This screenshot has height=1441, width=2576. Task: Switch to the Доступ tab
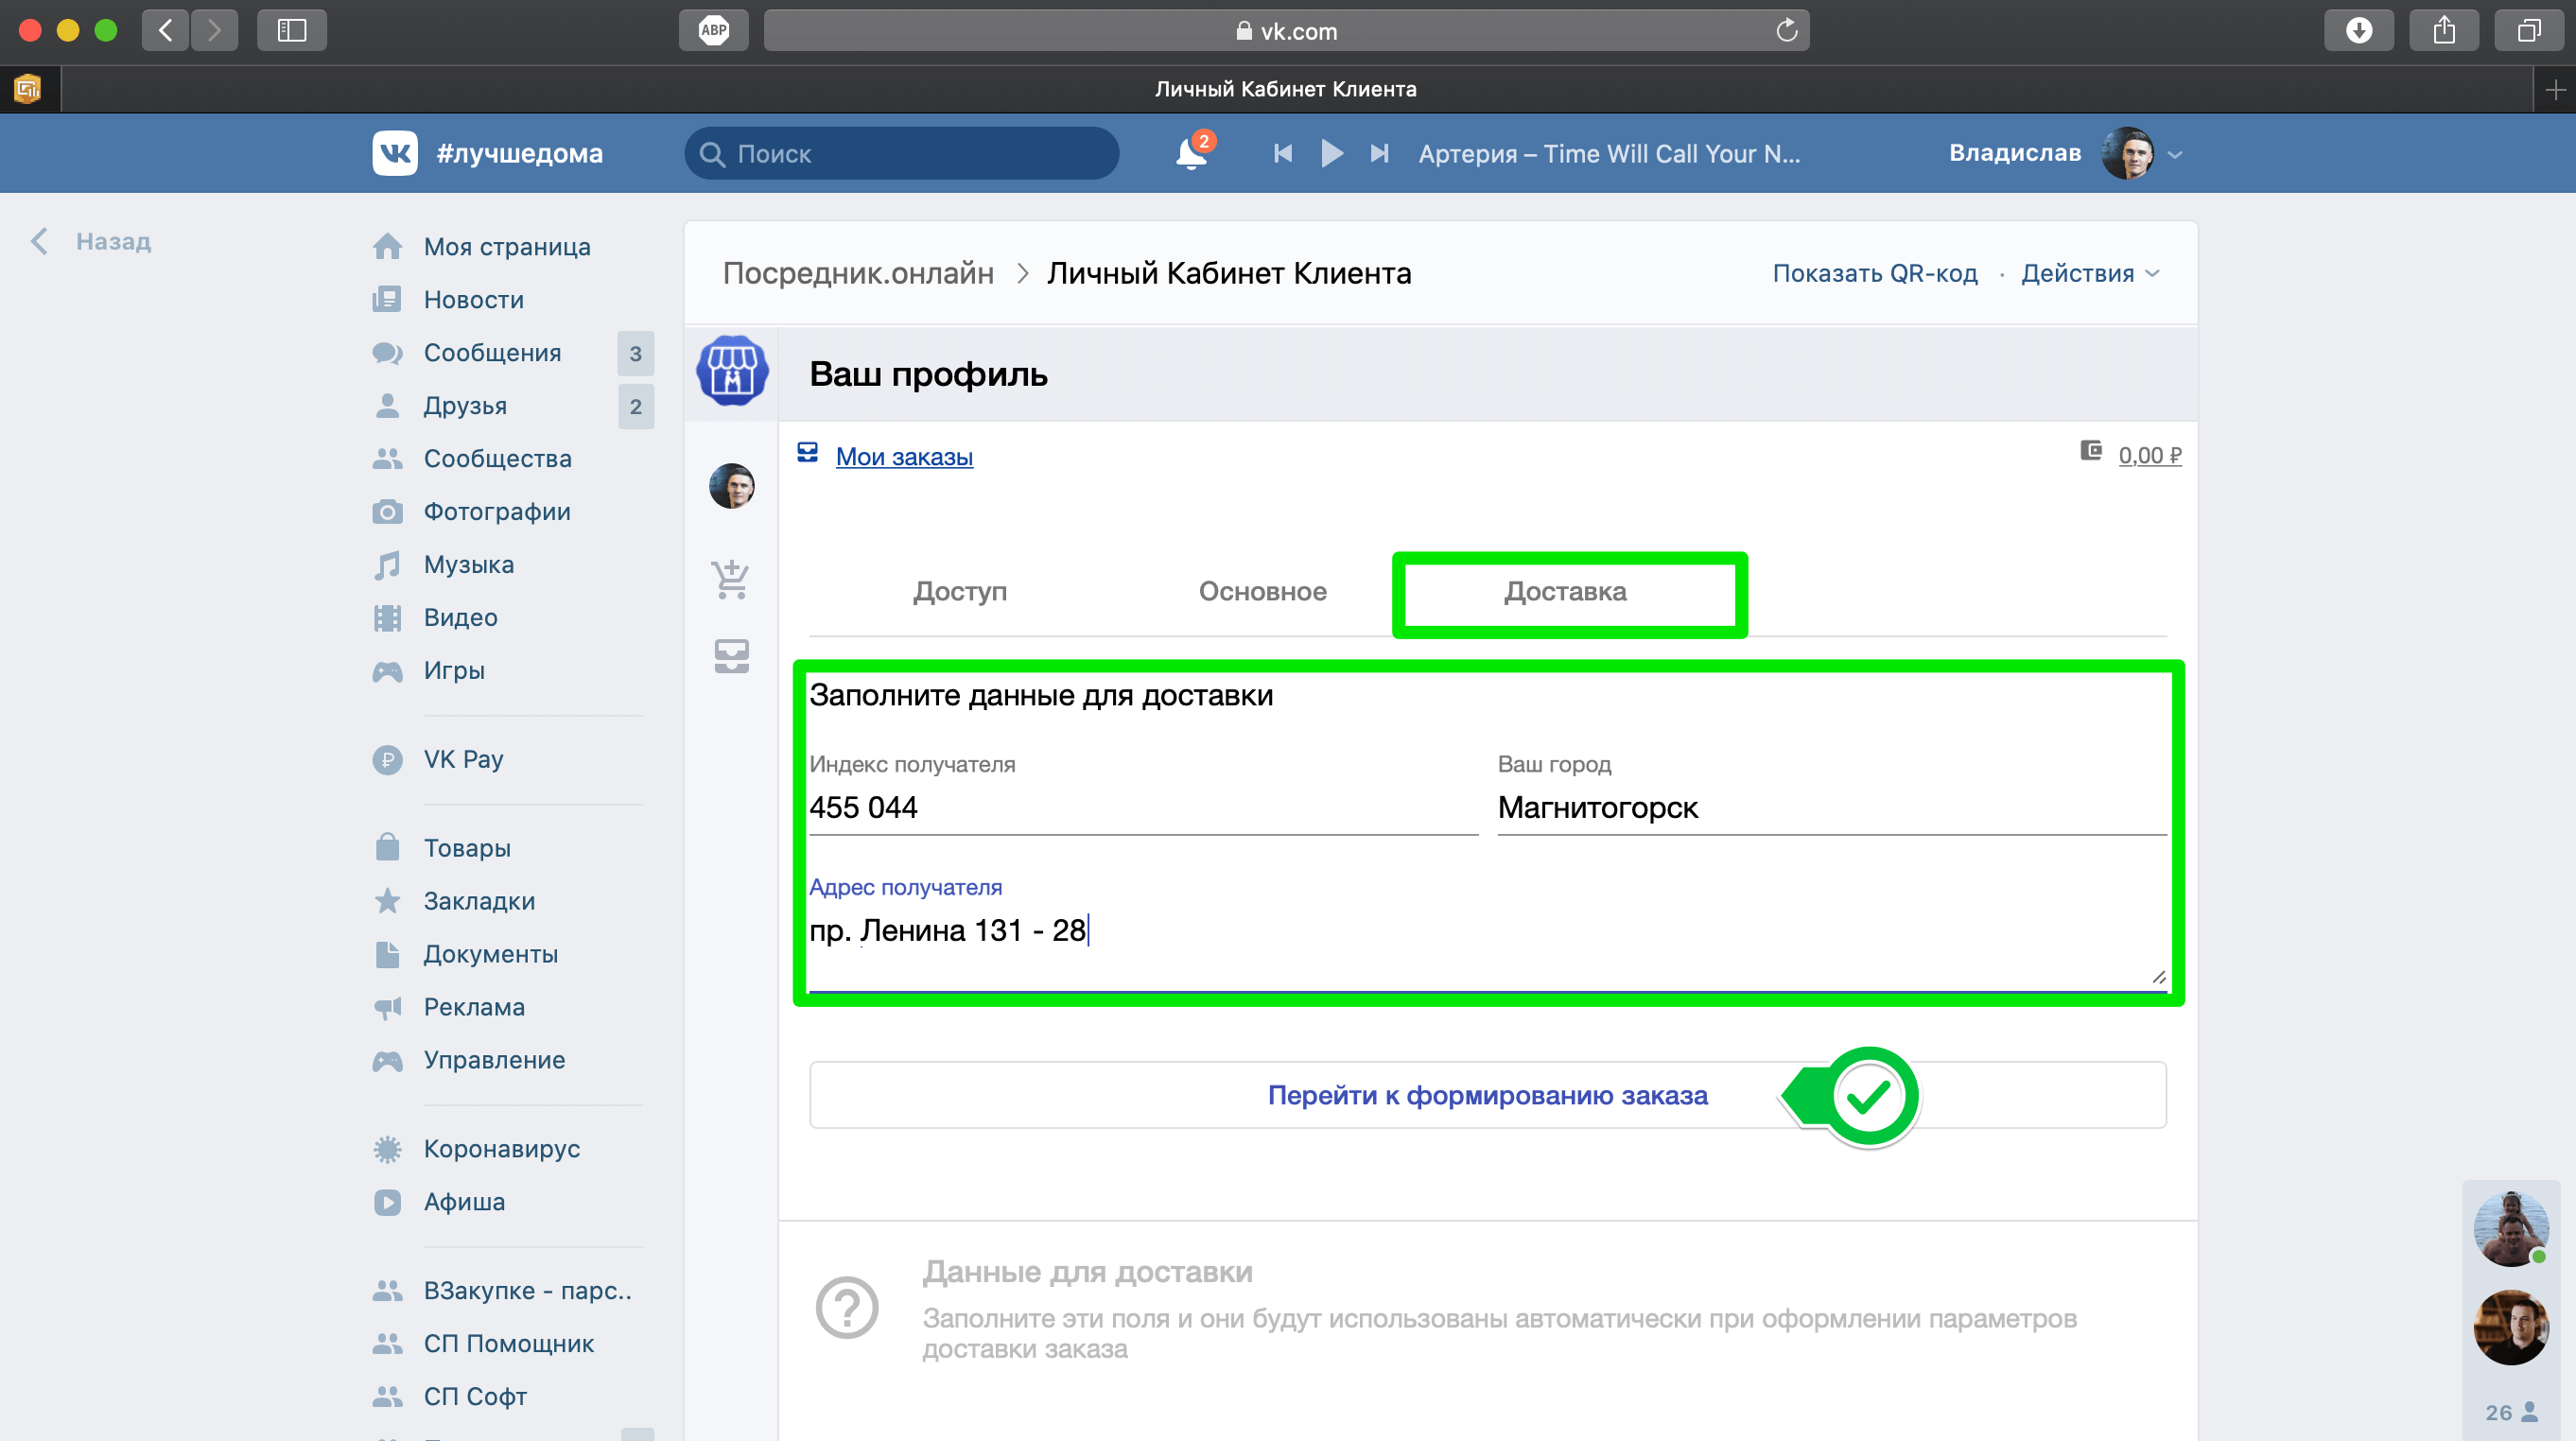point(959,591)
